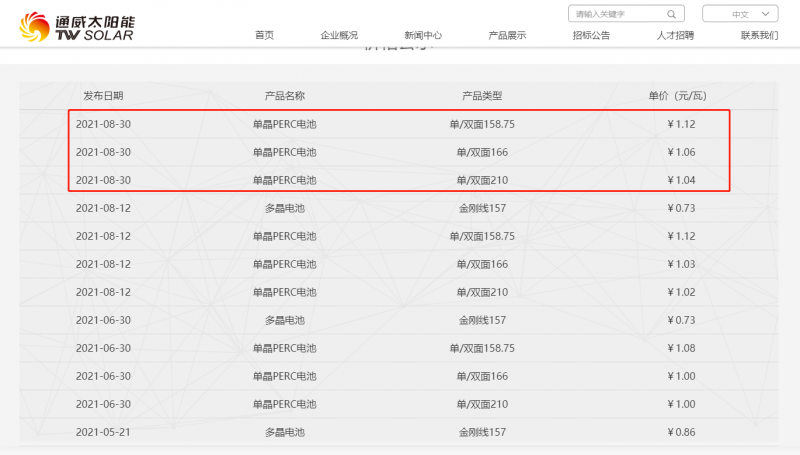The width and height of the screenshot is (800, 455).
Task: Click the 单价(元/瓦) column header
Action: pyautogui.click(x=678, y=96)
